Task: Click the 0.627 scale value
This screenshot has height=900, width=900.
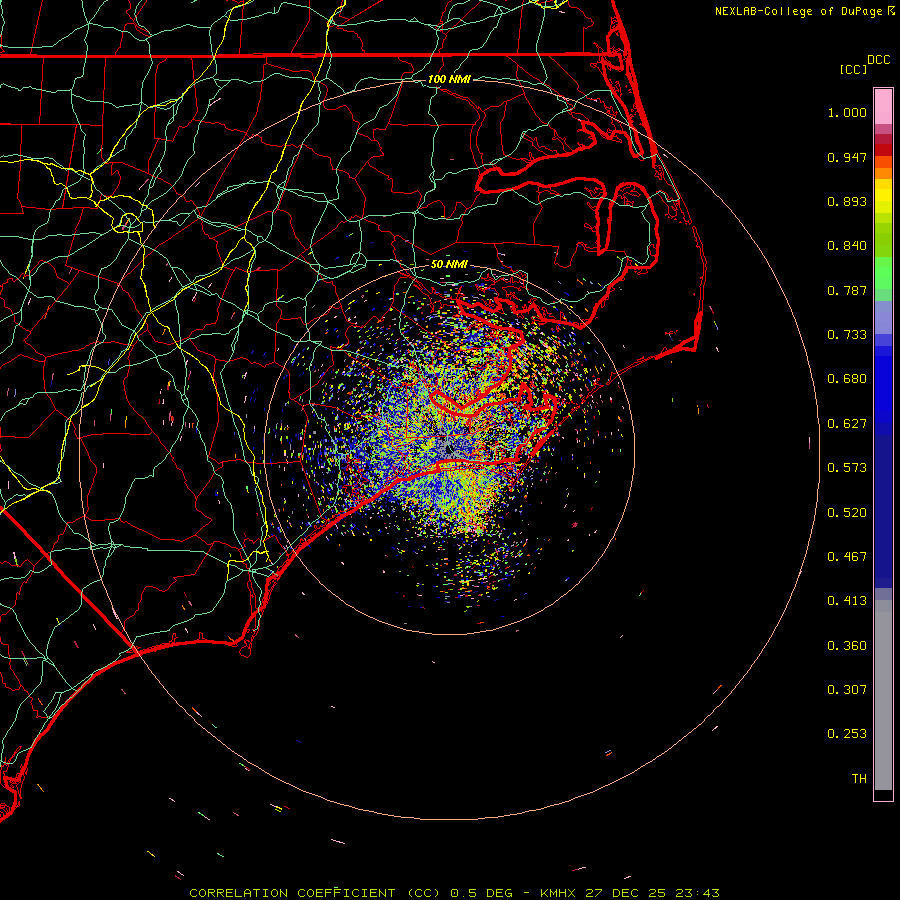Action: coord(847,424)
